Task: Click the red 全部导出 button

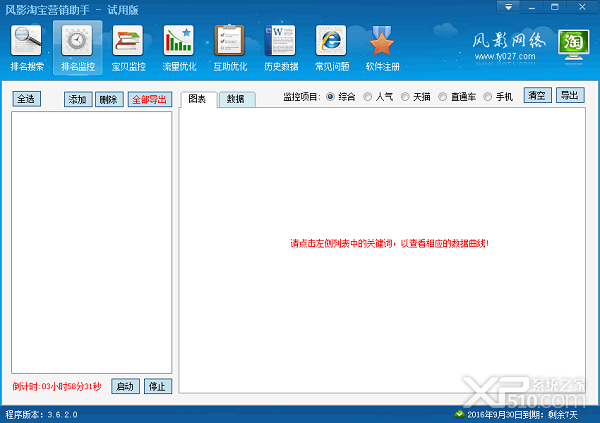Action: (x=150, y=100)
